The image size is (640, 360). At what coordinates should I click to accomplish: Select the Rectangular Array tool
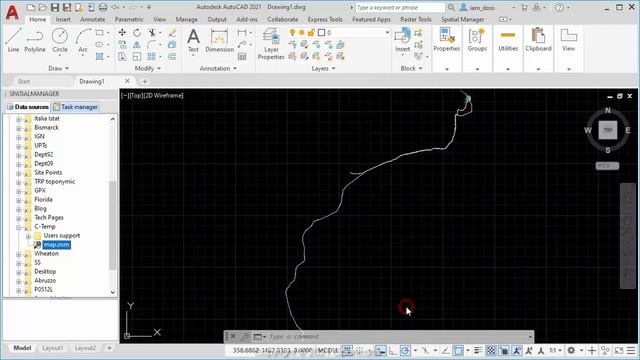(152, 56)
